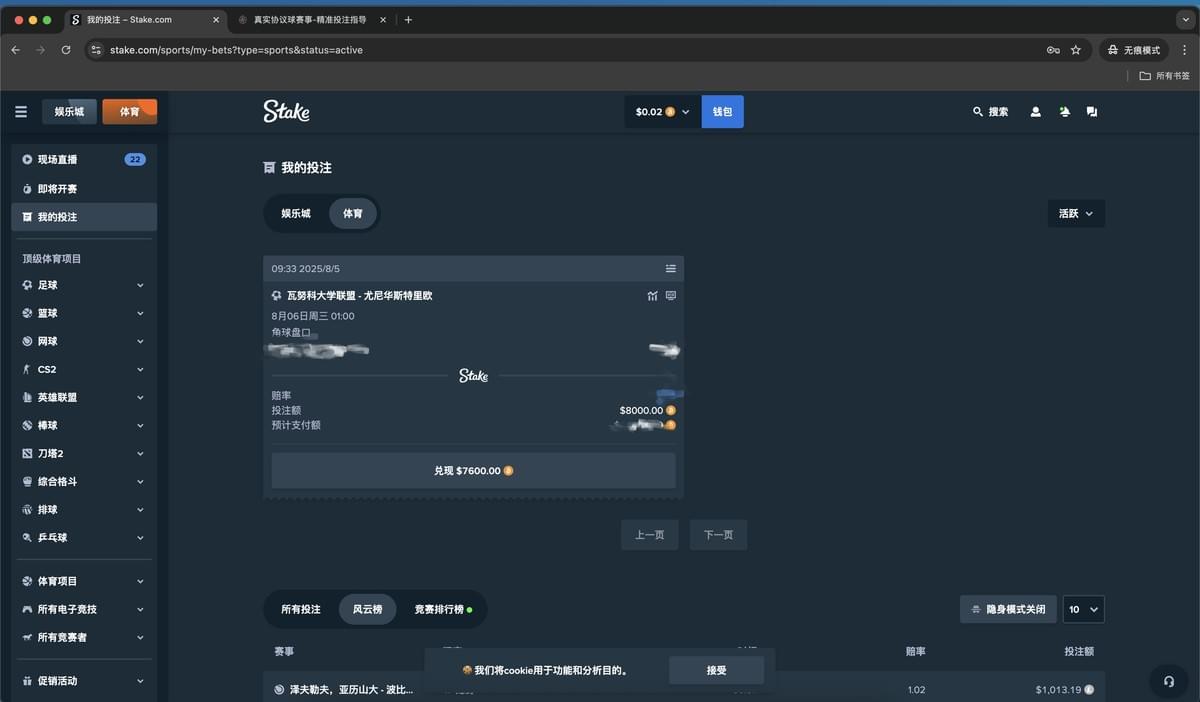Open the 所有书签 bookmarks folder
Screen dimensions: 1200x702
[1165, 76]
